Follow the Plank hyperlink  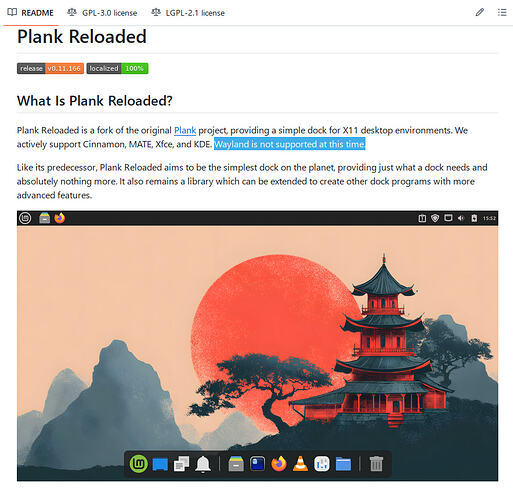(185, 130)
